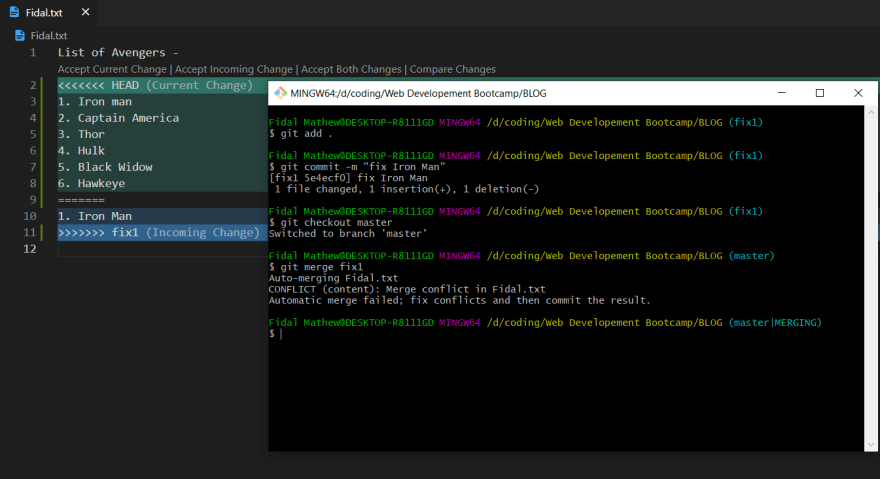Click the '<<<<<<< HEAD (Current Change)' line
Image resolution: width=880 pixels, height=479 pixels.
[x=155, y=85]
